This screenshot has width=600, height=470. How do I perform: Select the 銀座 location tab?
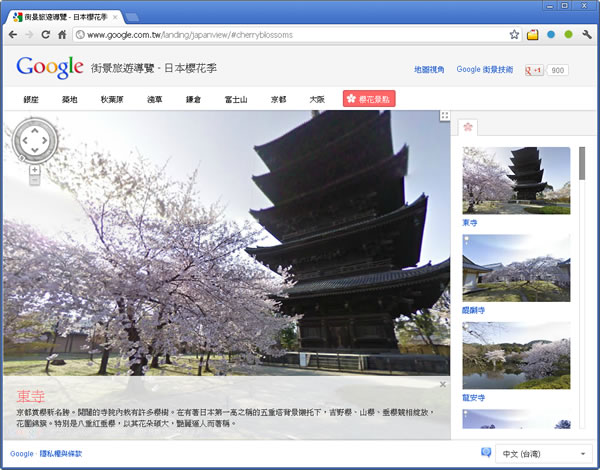click(31, 99)
